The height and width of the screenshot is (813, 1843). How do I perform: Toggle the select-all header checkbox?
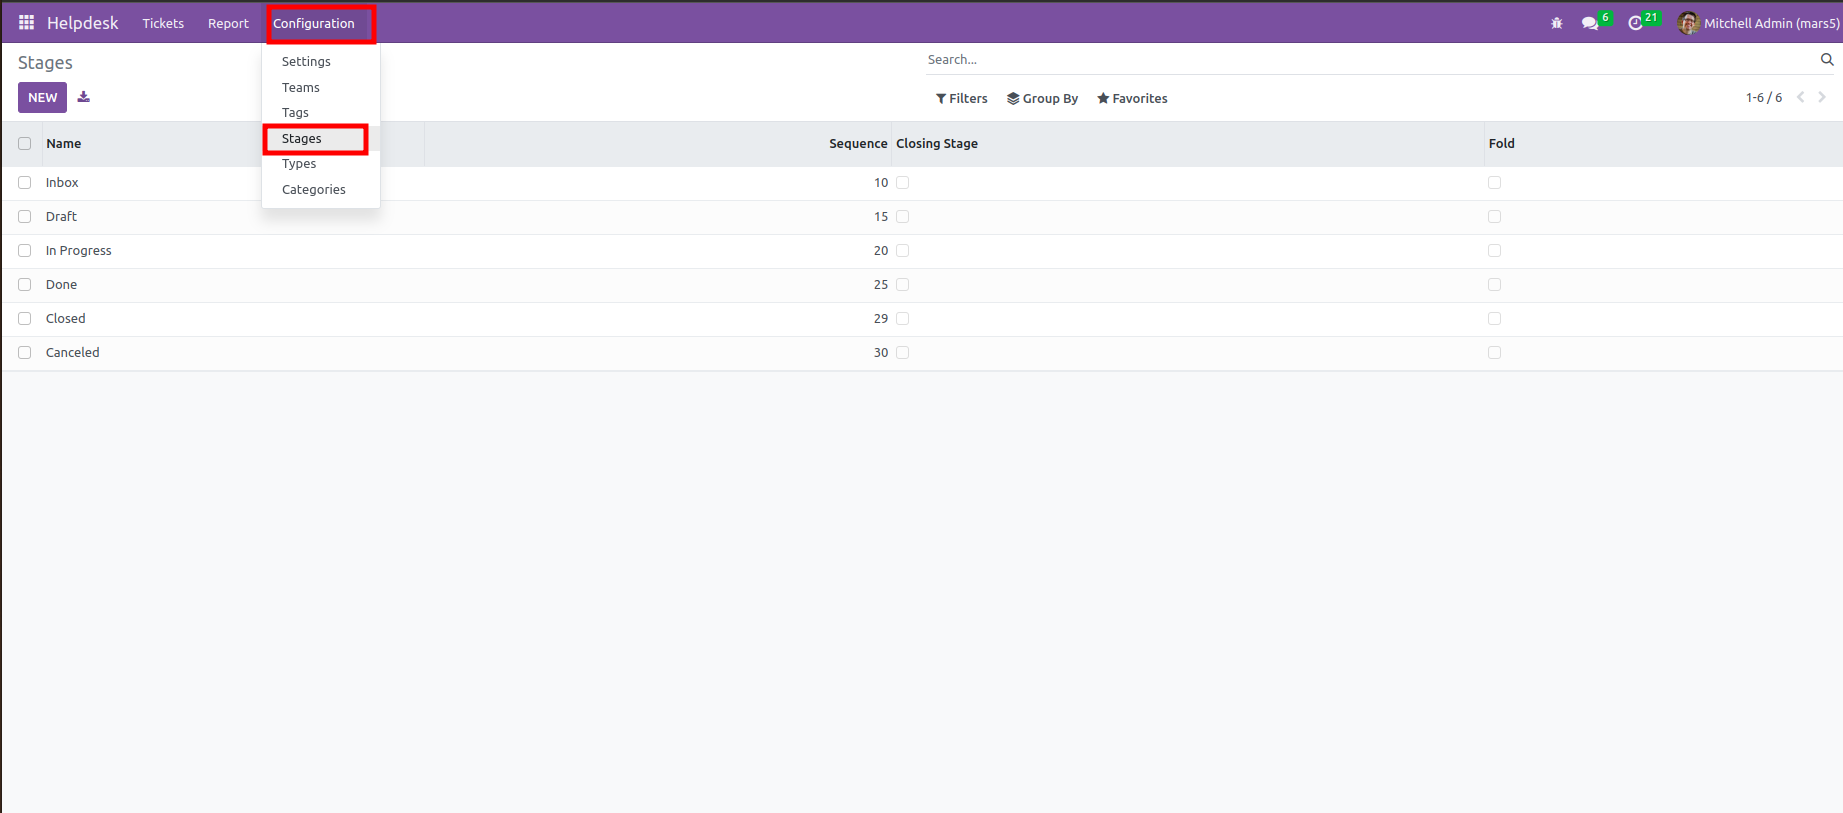[x=25, y=144]
